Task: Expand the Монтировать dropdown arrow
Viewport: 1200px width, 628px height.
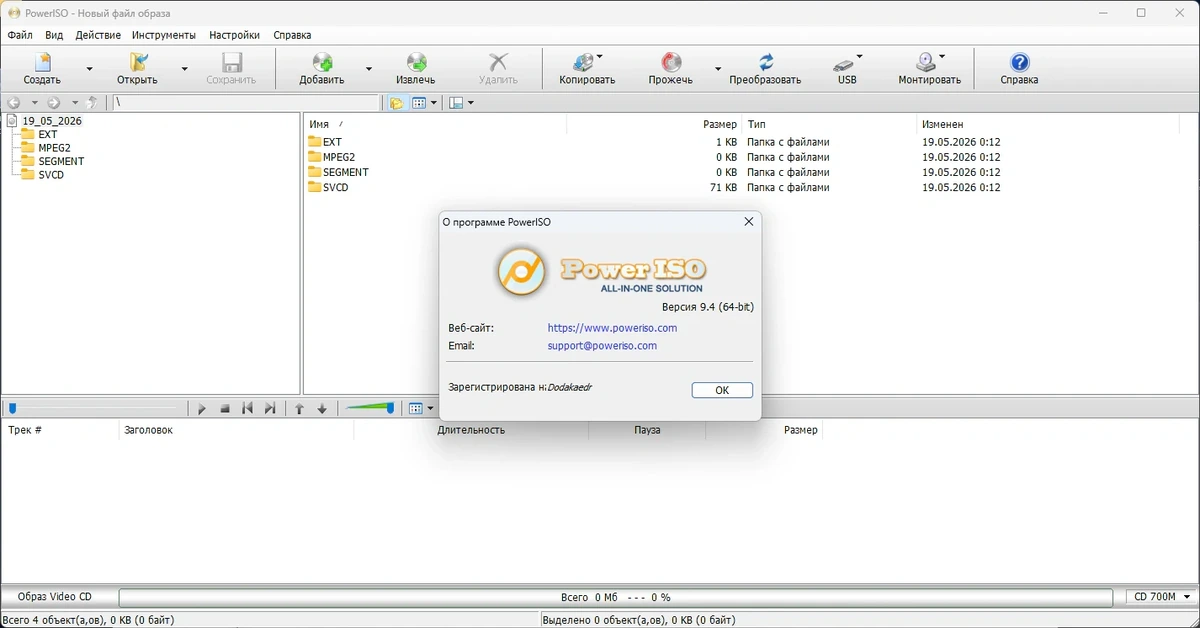Action: [x=942, y=57]
